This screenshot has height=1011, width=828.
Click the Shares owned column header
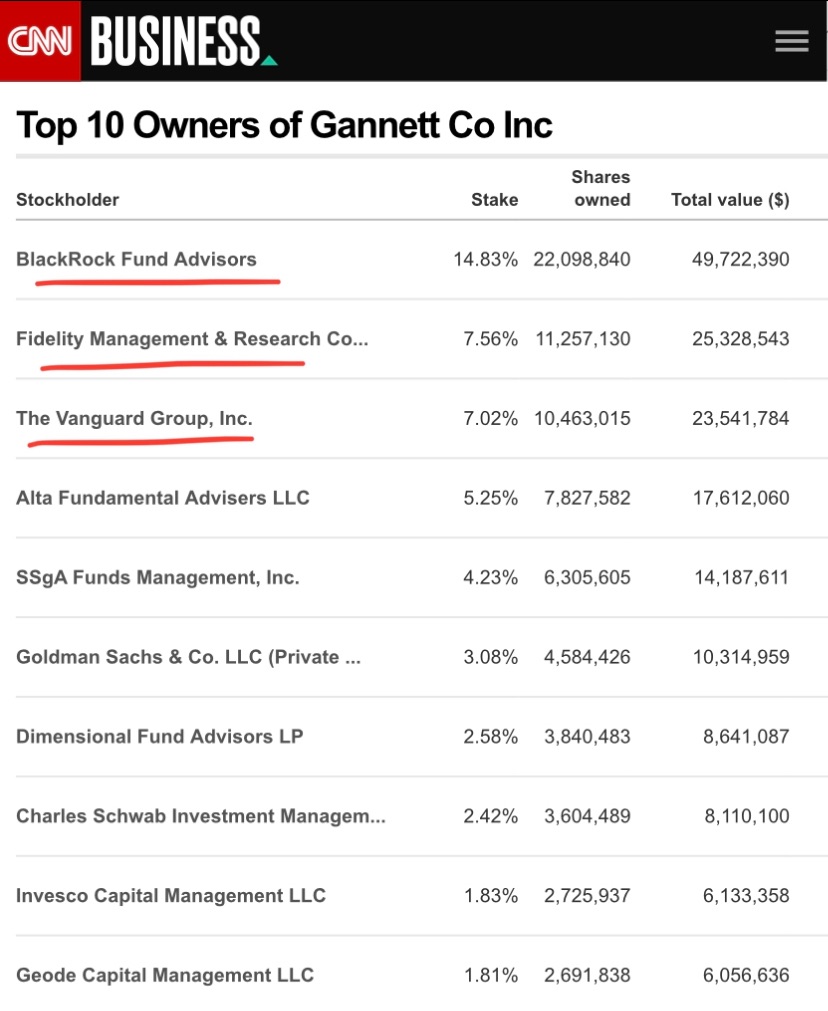click(x=601, y=188)
